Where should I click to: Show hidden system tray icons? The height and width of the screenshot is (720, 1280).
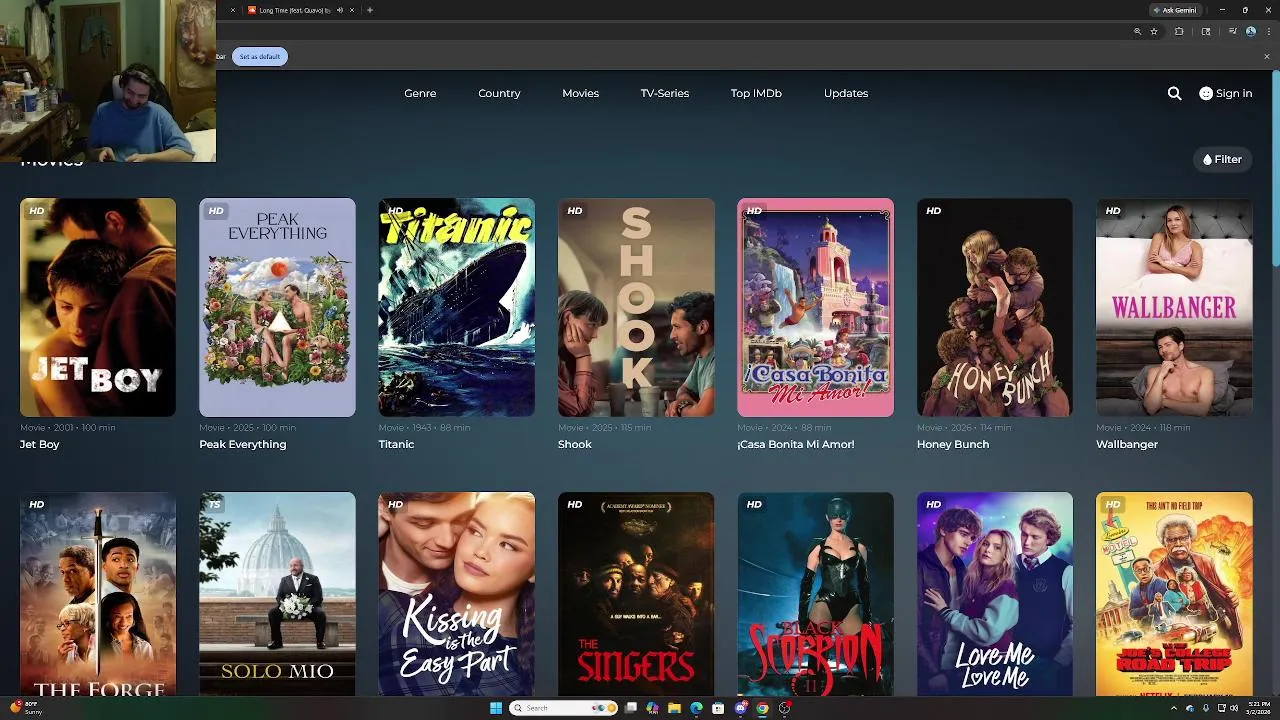pos(1174,708)
